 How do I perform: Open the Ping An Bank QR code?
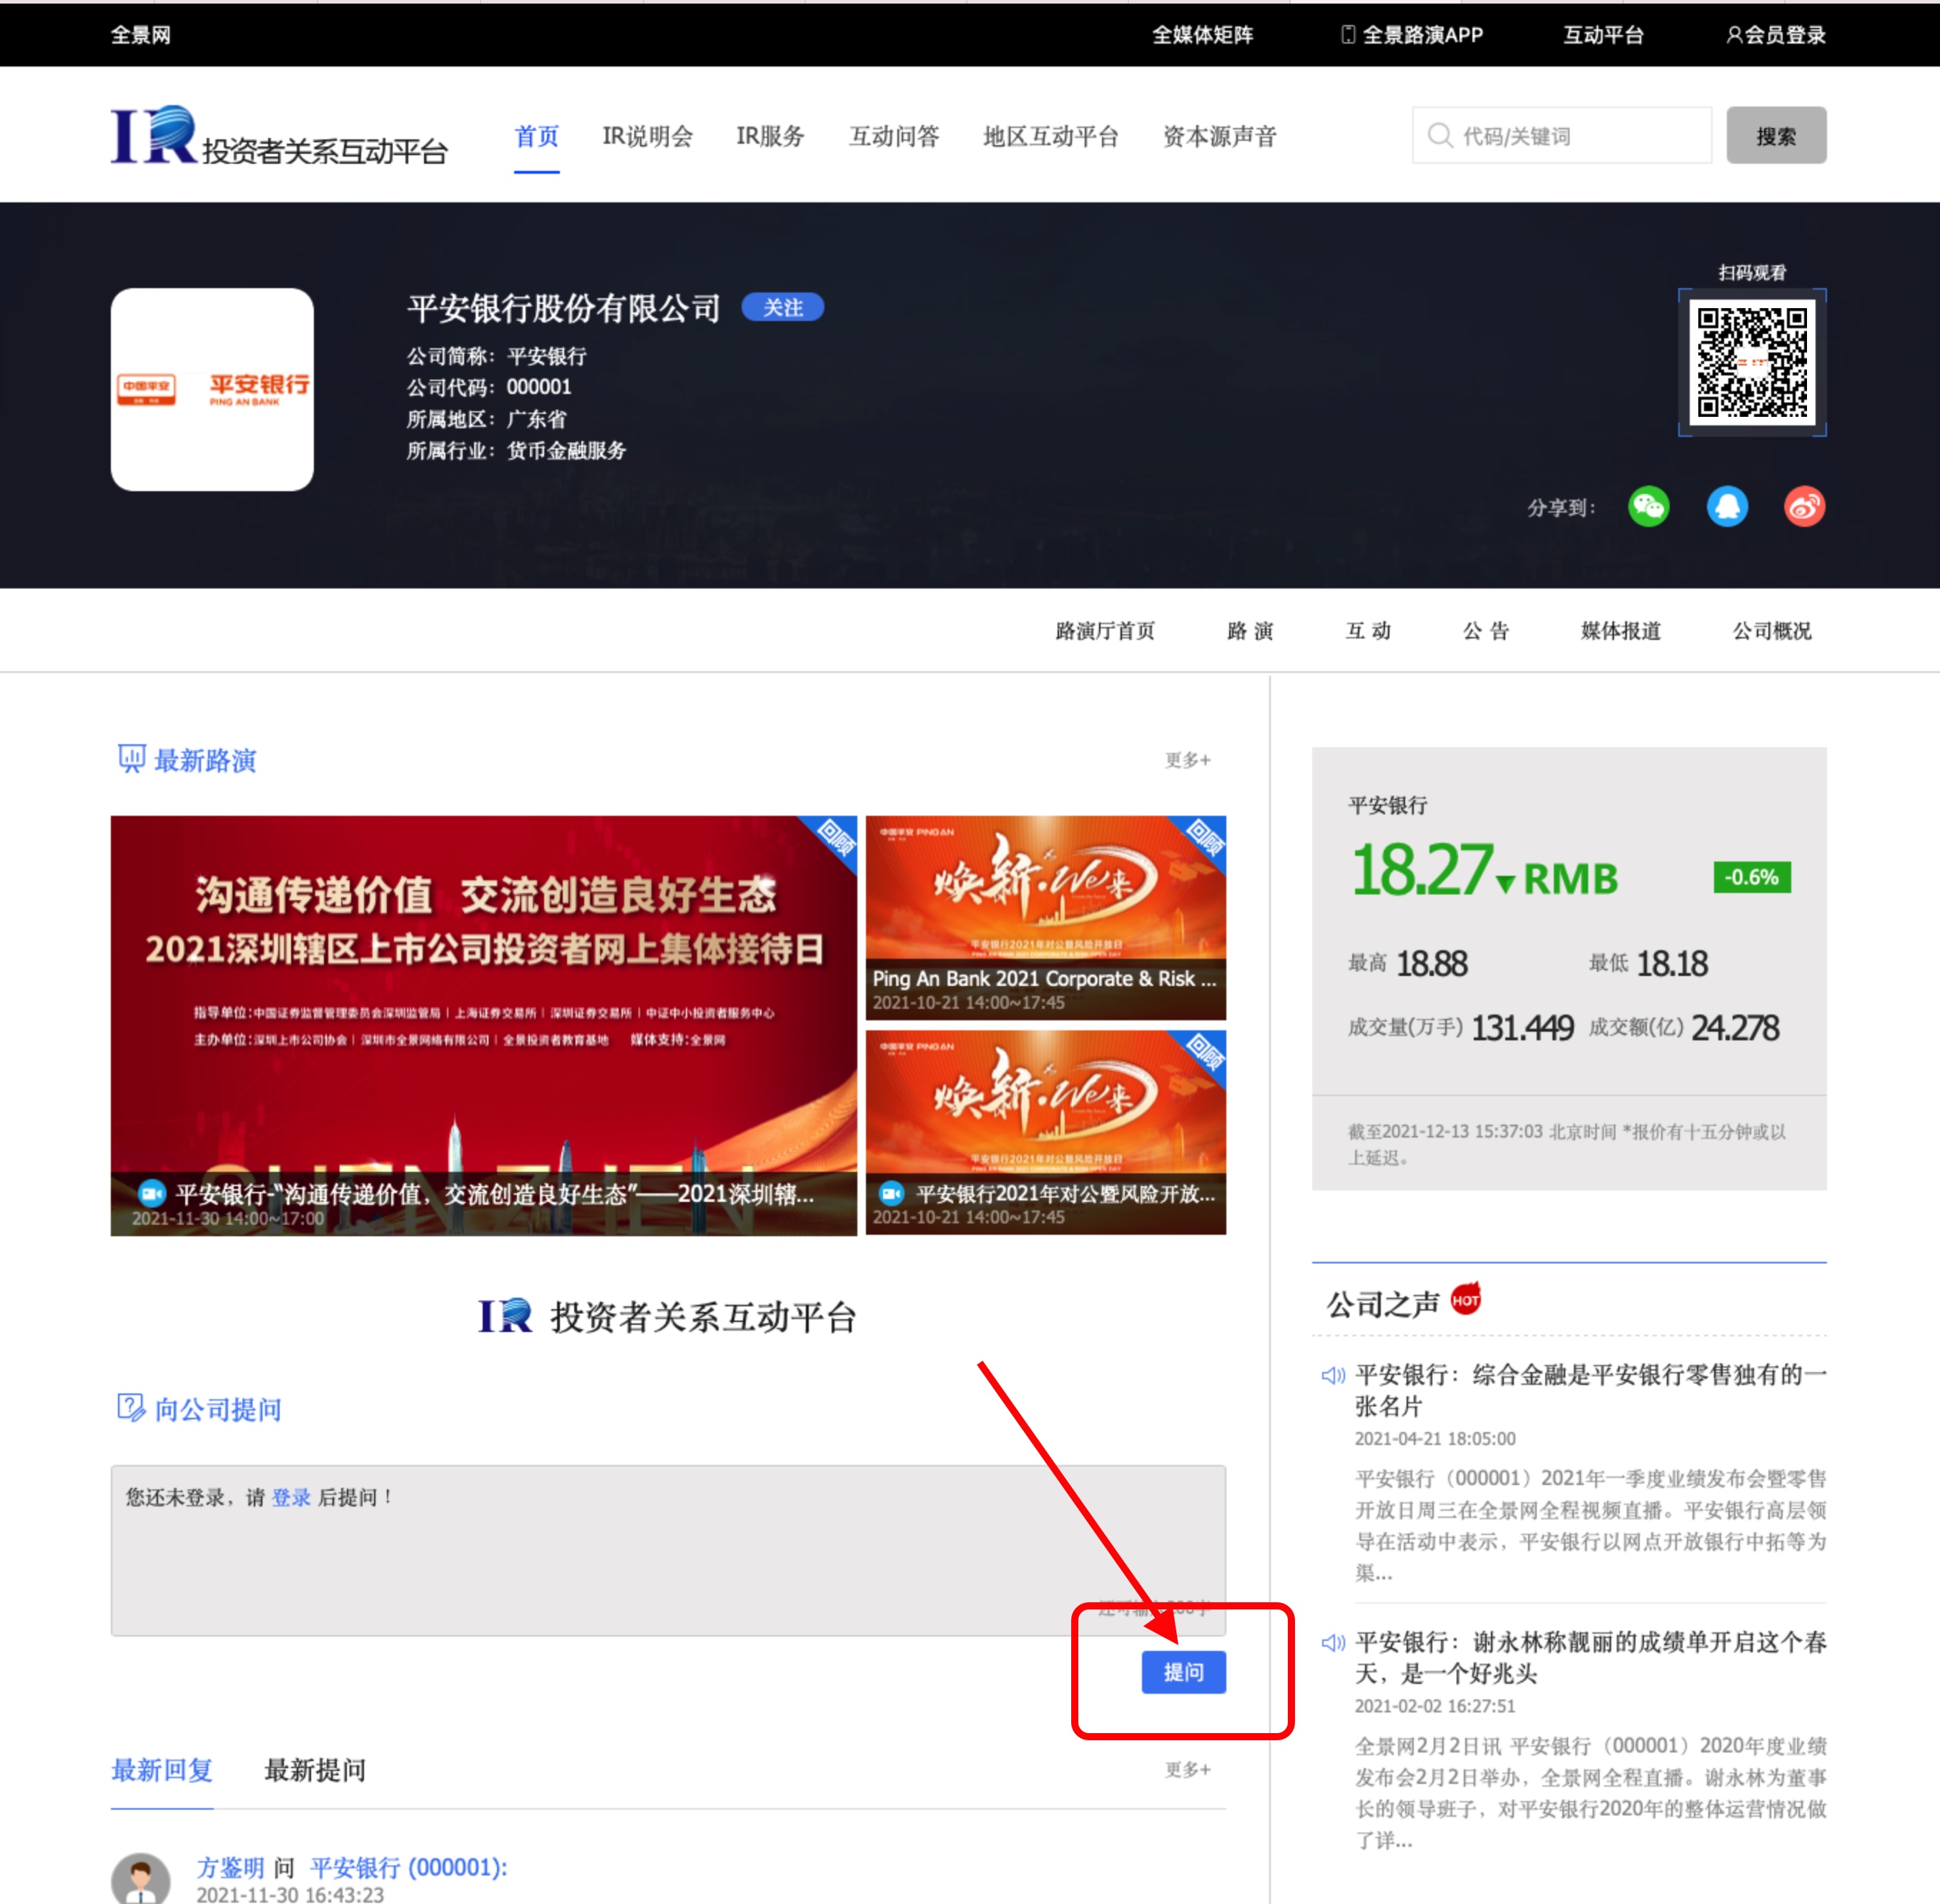1752,362
